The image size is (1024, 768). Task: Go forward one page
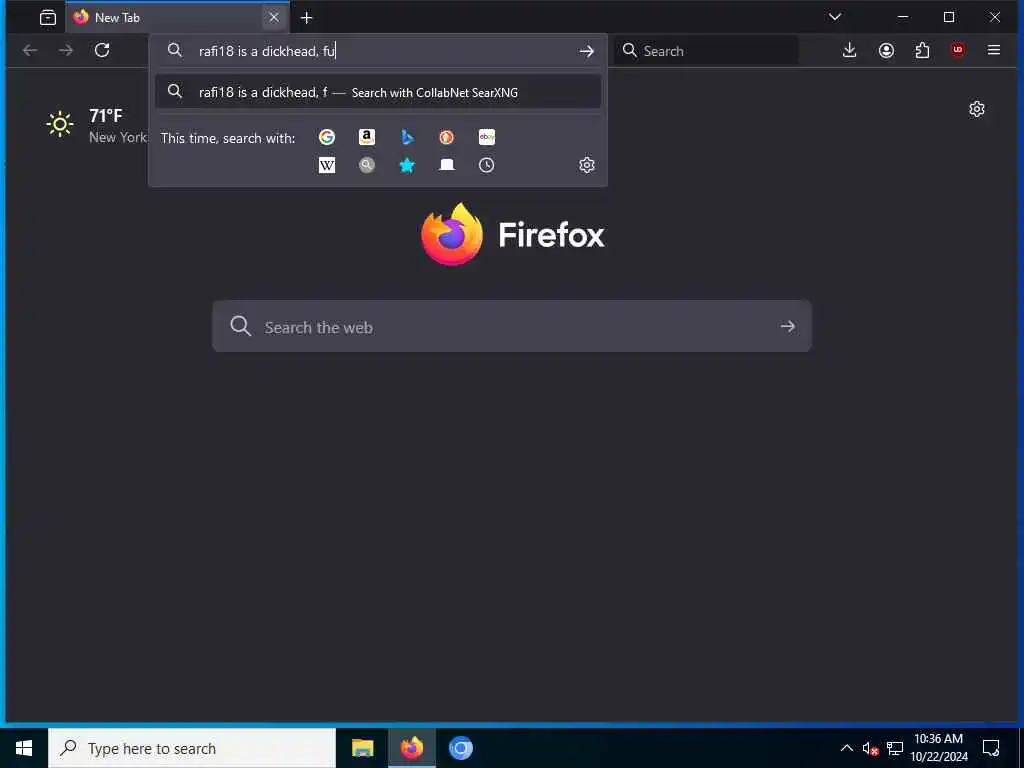point(66,50)
